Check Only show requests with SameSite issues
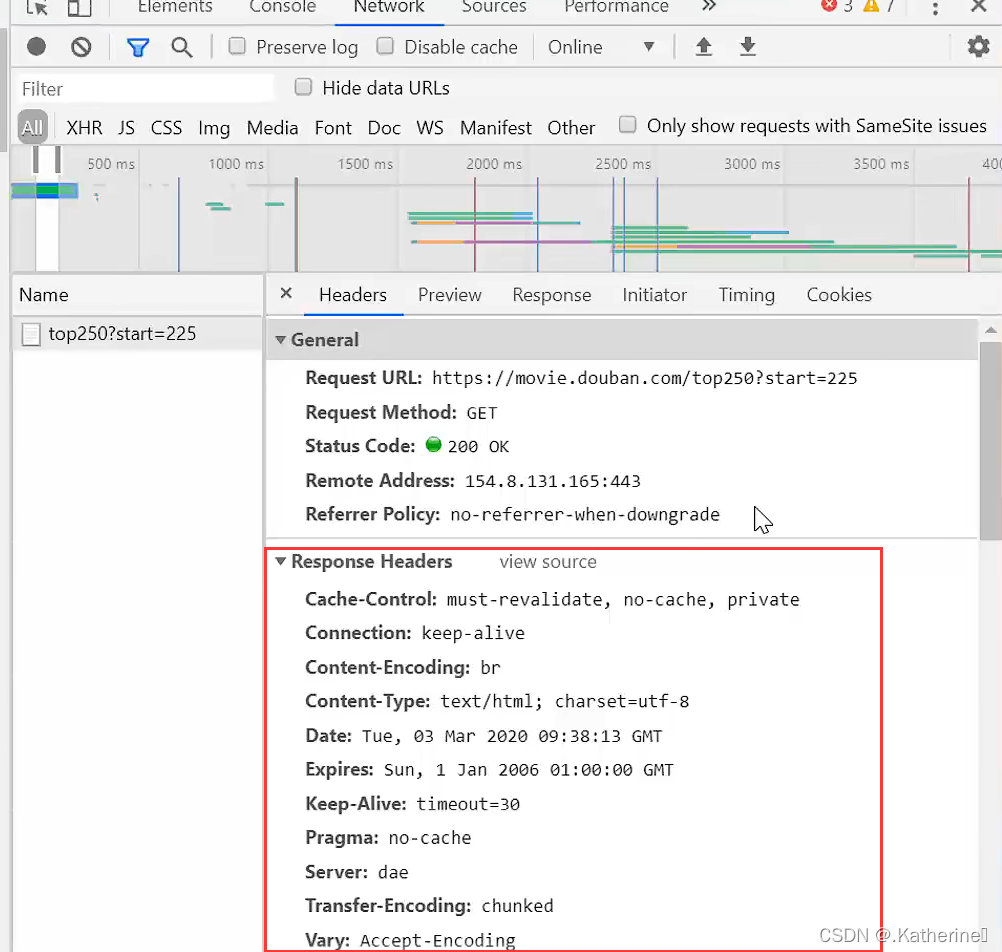Viewport: 1002px width, 952px height. [628, 125]
